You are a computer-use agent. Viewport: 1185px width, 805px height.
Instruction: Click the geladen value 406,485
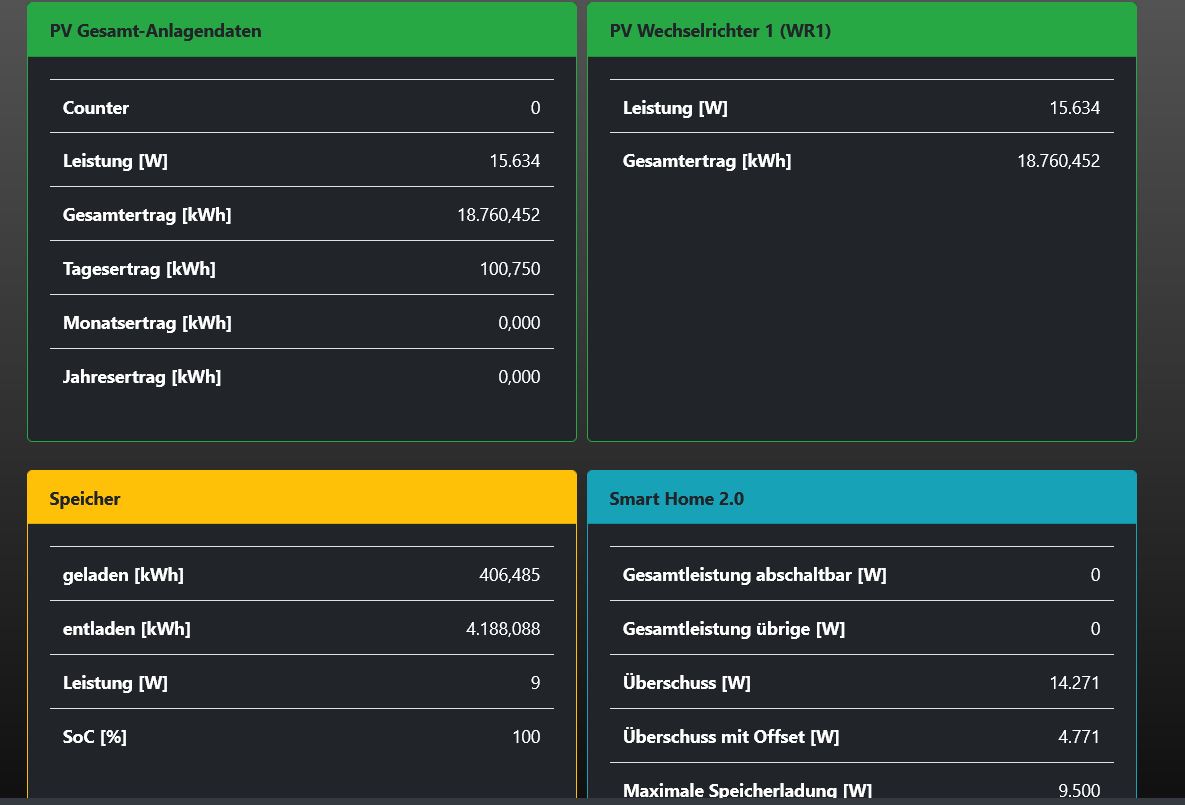tap(510, 575)
